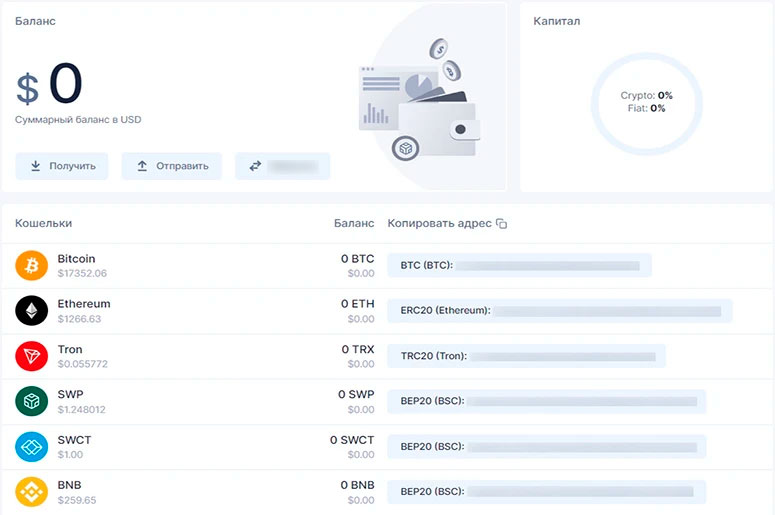Click the SWCT token icon
Viewport: 775px width, 515px height.
[31, 446]
